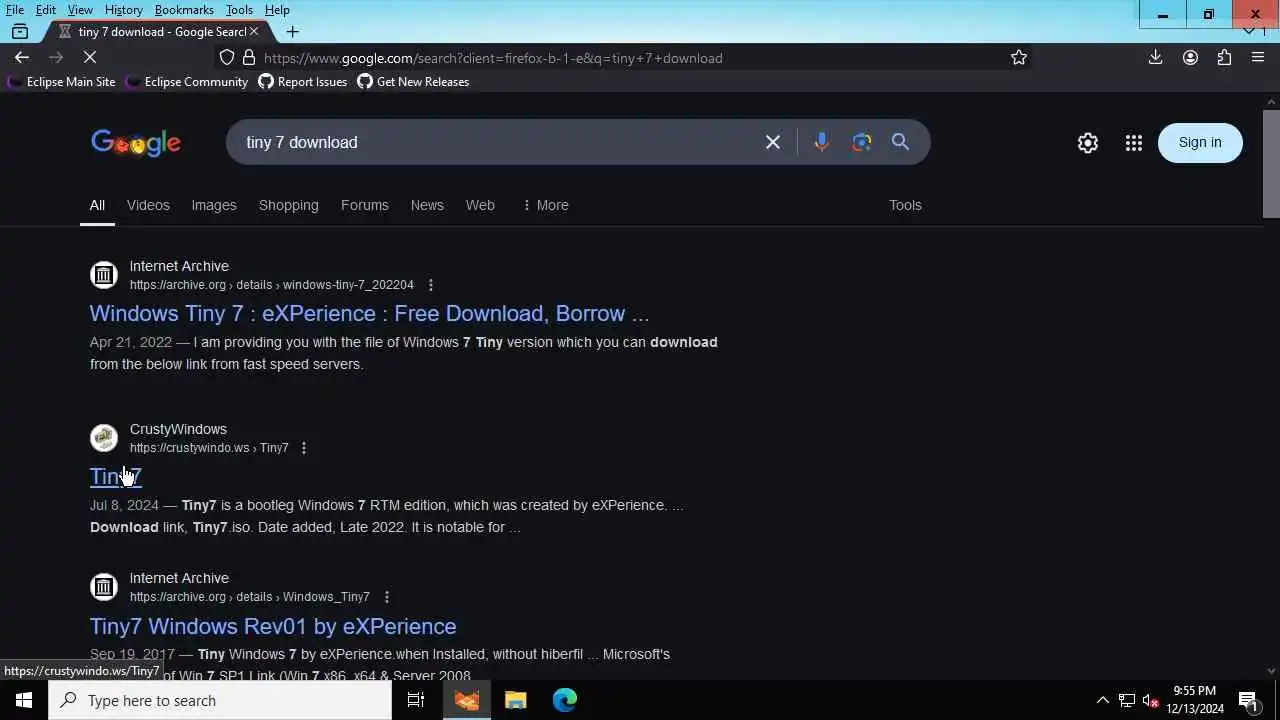Close the tiny 7 download tab

(254, 32)
